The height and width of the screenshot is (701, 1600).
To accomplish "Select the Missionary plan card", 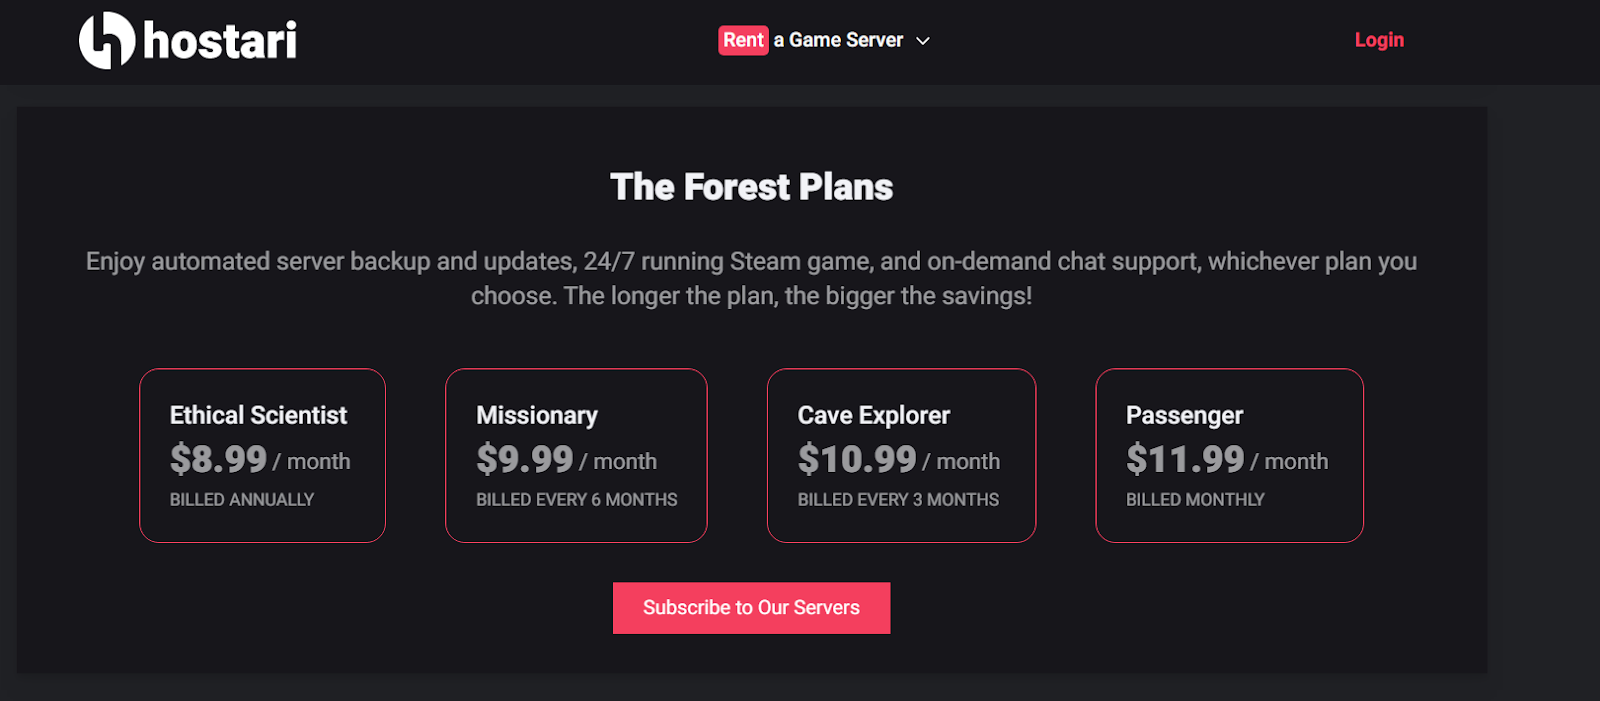I will coord(576,456).
